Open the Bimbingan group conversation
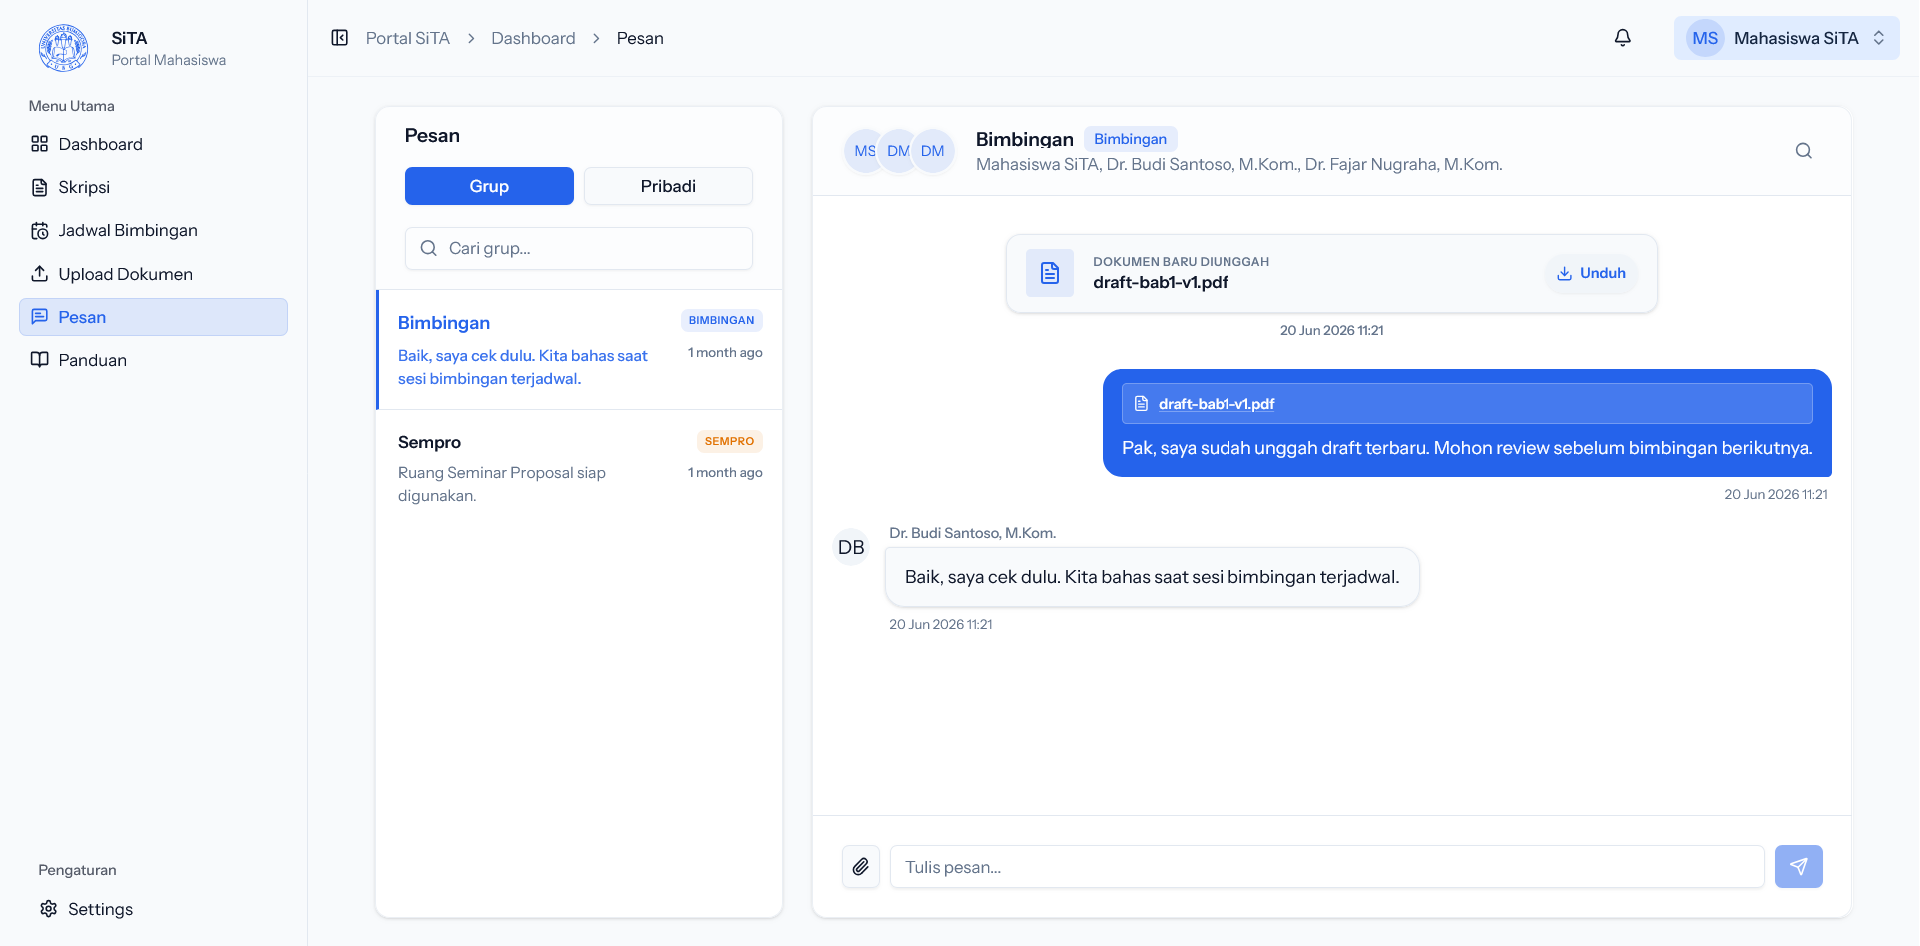The image size is (1920, 946). tap(580, 350)
